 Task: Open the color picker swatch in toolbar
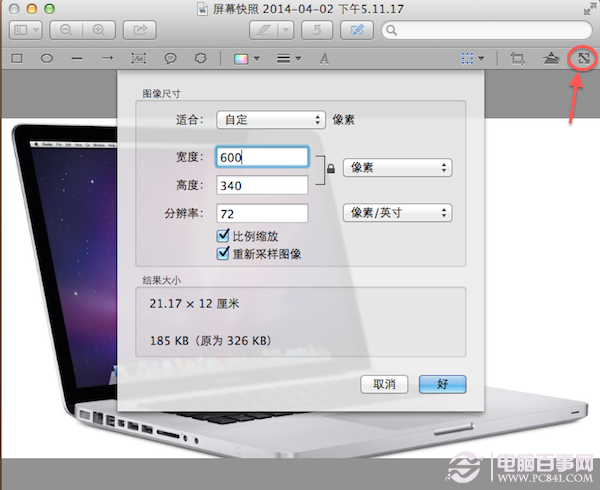[x=244, y=59]
